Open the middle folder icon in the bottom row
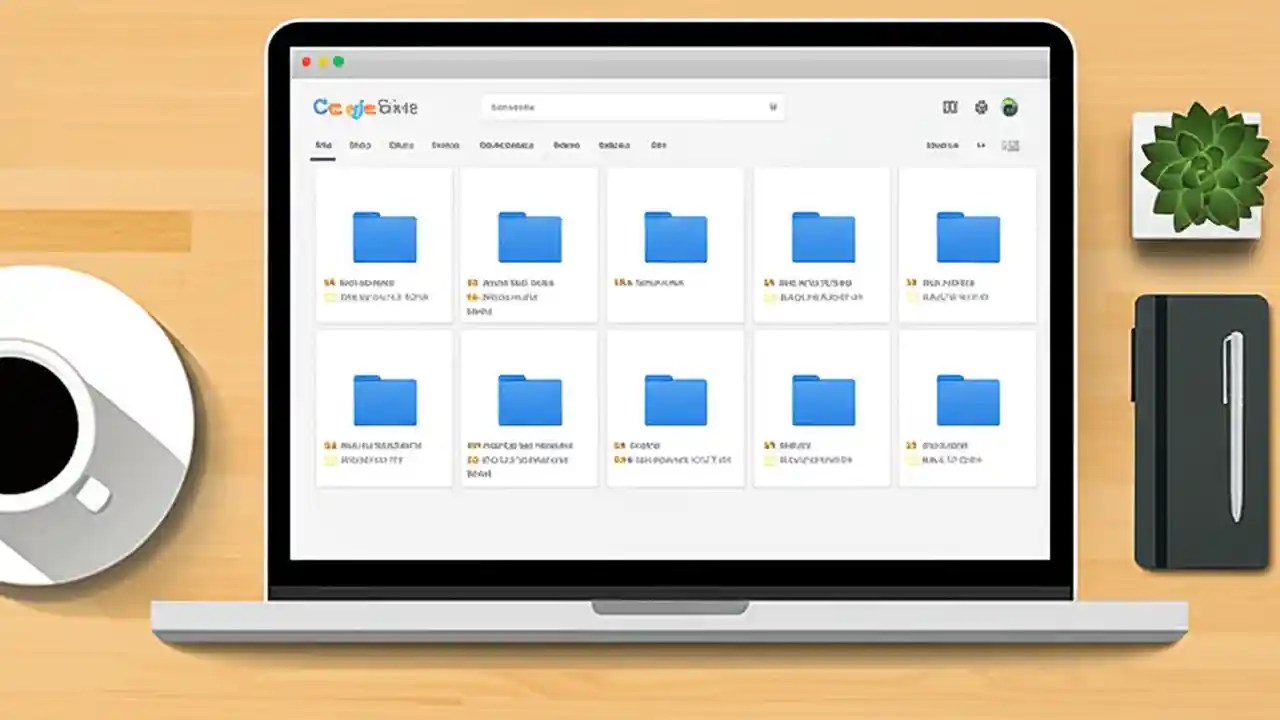 (x=676, y=399)
